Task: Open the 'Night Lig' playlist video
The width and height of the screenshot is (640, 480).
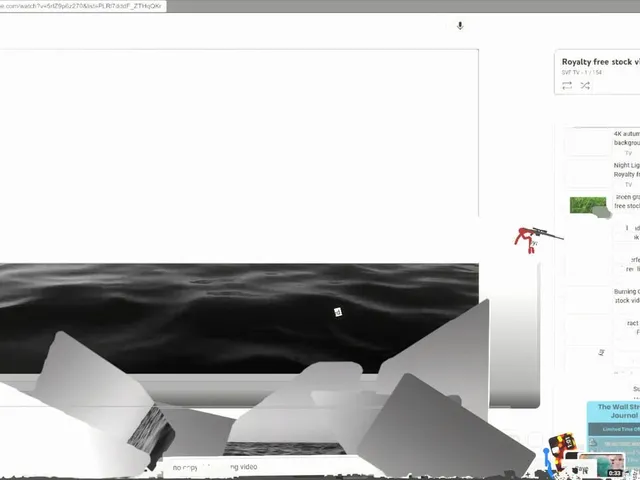Action: click(x=627, y=170)
